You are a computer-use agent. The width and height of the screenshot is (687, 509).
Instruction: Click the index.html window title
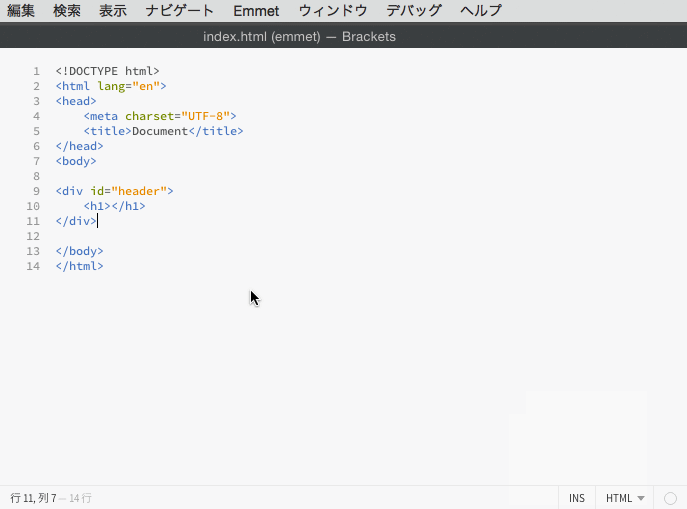[299, 36]
